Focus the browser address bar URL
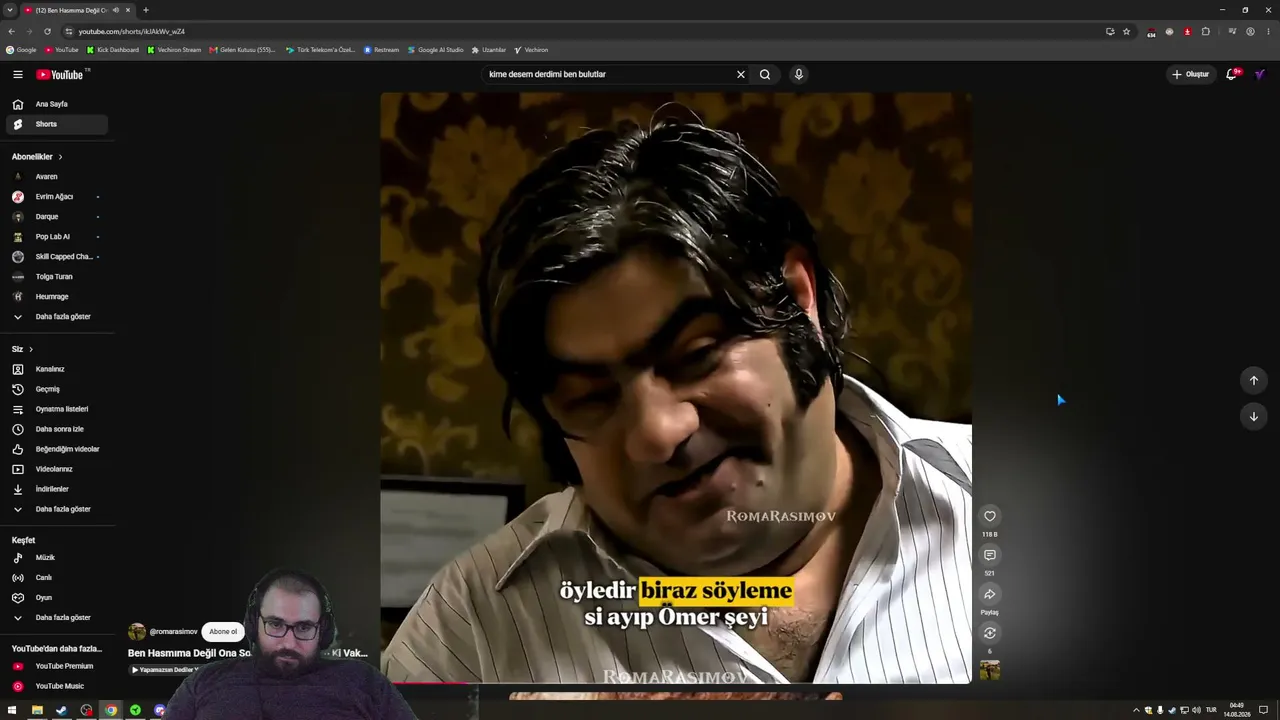The height and width of the screenshot is (720, 1280). (x=132, y=31)
